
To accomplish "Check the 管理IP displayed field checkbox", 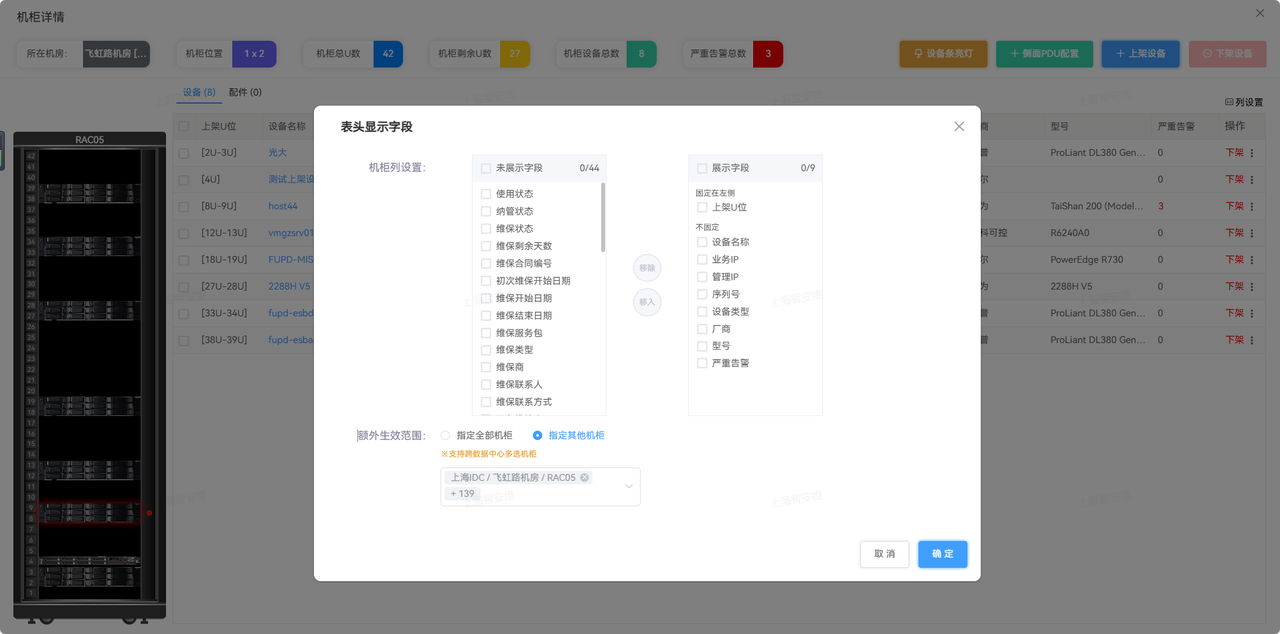I will click(x=702, y=276).
